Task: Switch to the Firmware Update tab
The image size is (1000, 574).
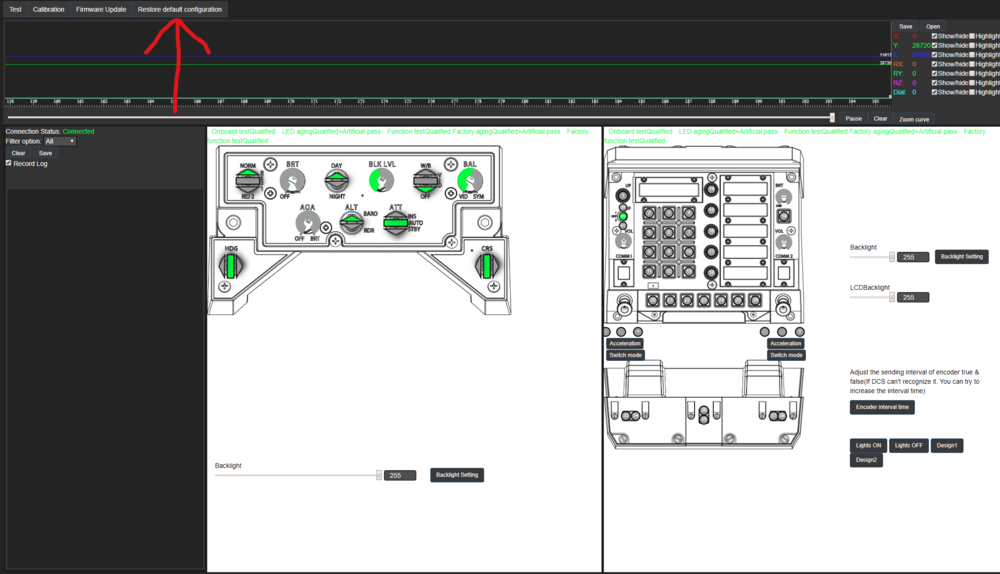Action: tap(101, 10)
